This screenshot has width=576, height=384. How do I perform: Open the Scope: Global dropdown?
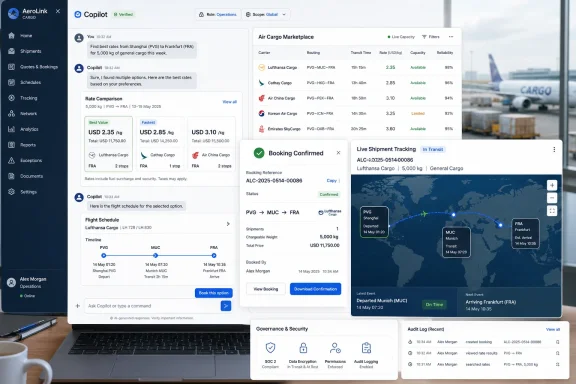pyautogui.click(x=266, y=14)
